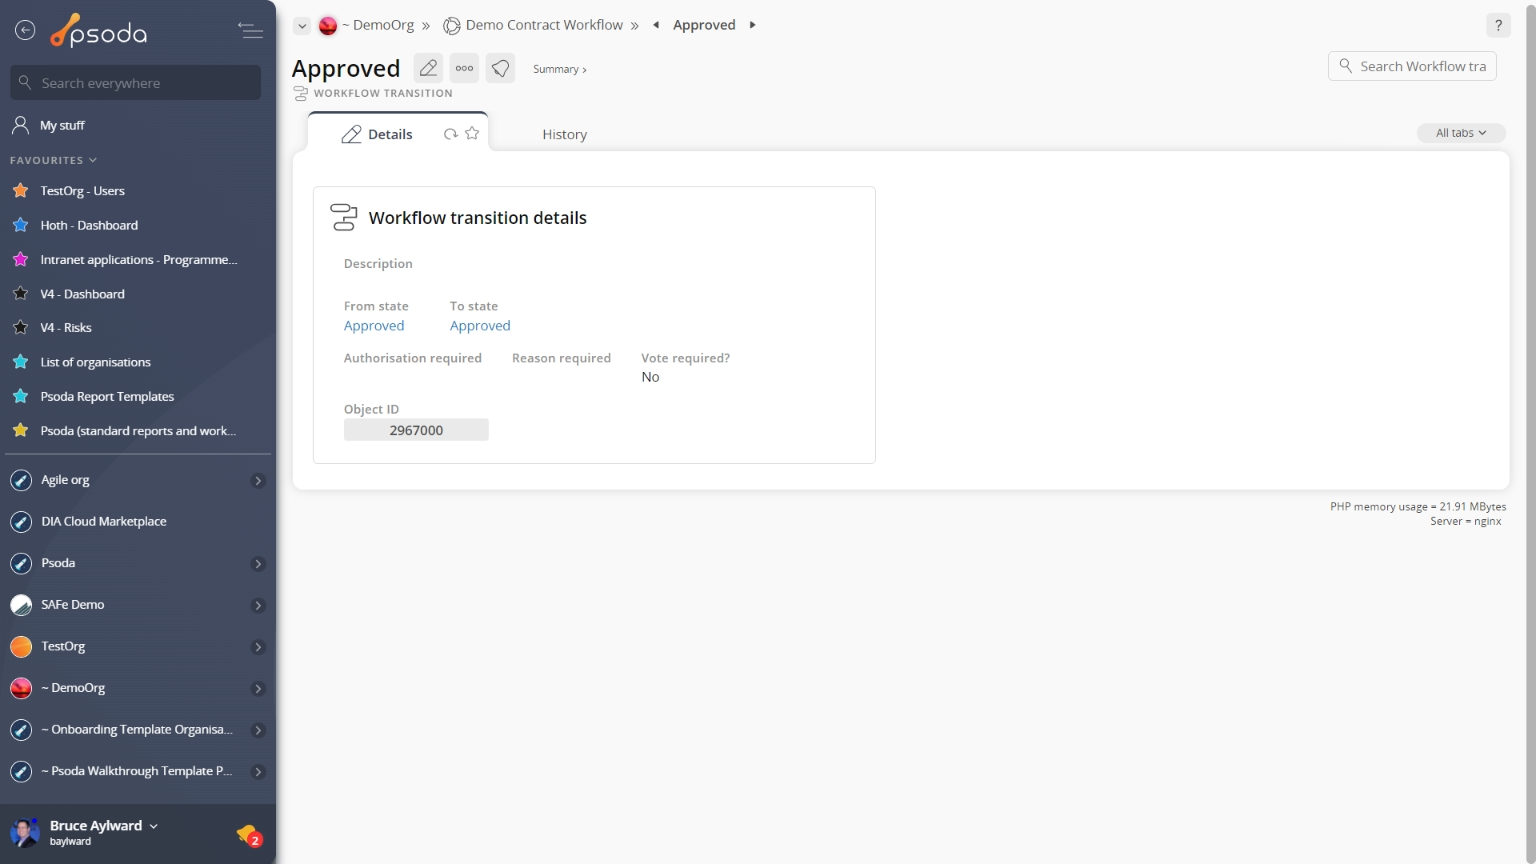Go to previous workflow transition arrow

click(x=656, y=25)
